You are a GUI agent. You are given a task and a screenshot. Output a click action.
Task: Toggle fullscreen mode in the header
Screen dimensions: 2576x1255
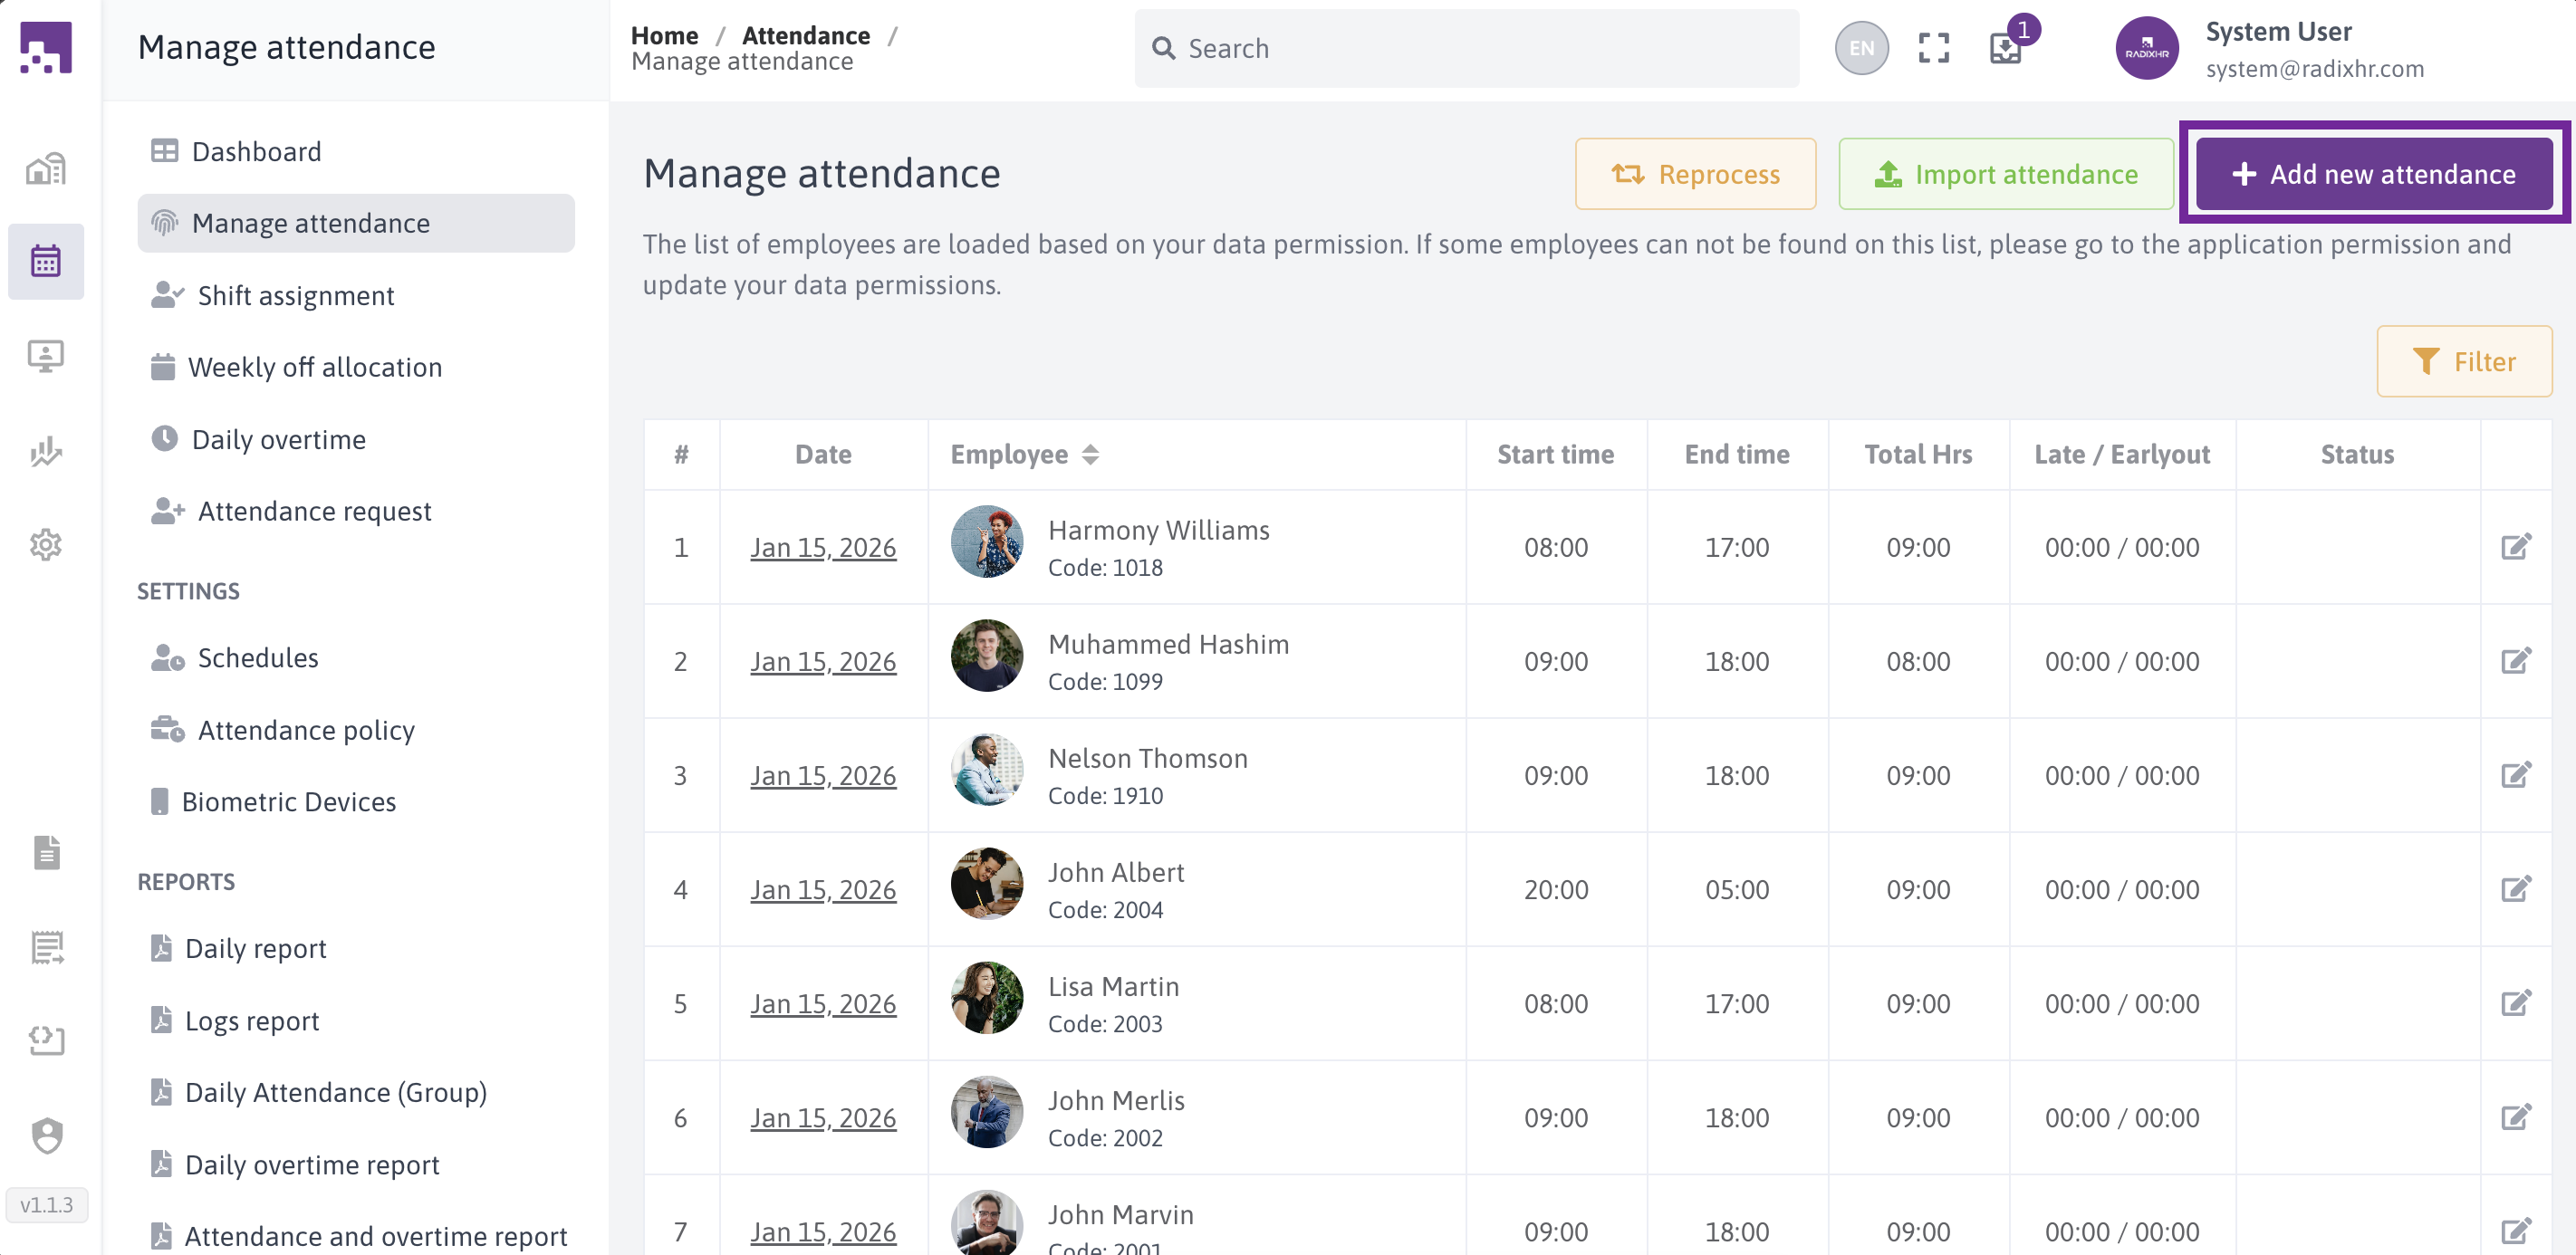(x=1934, y=47)
